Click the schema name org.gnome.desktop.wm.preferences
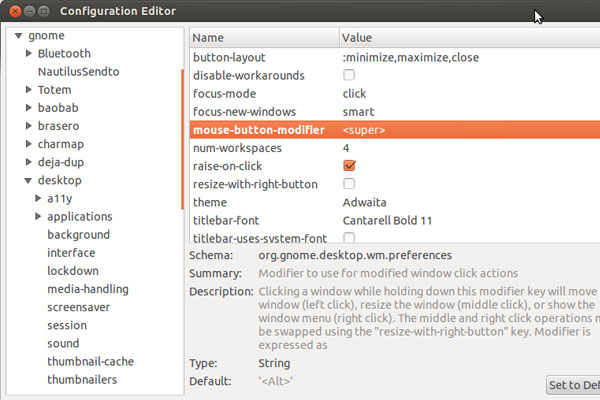The height and width of the screenshot is (400, 600). 355,255
